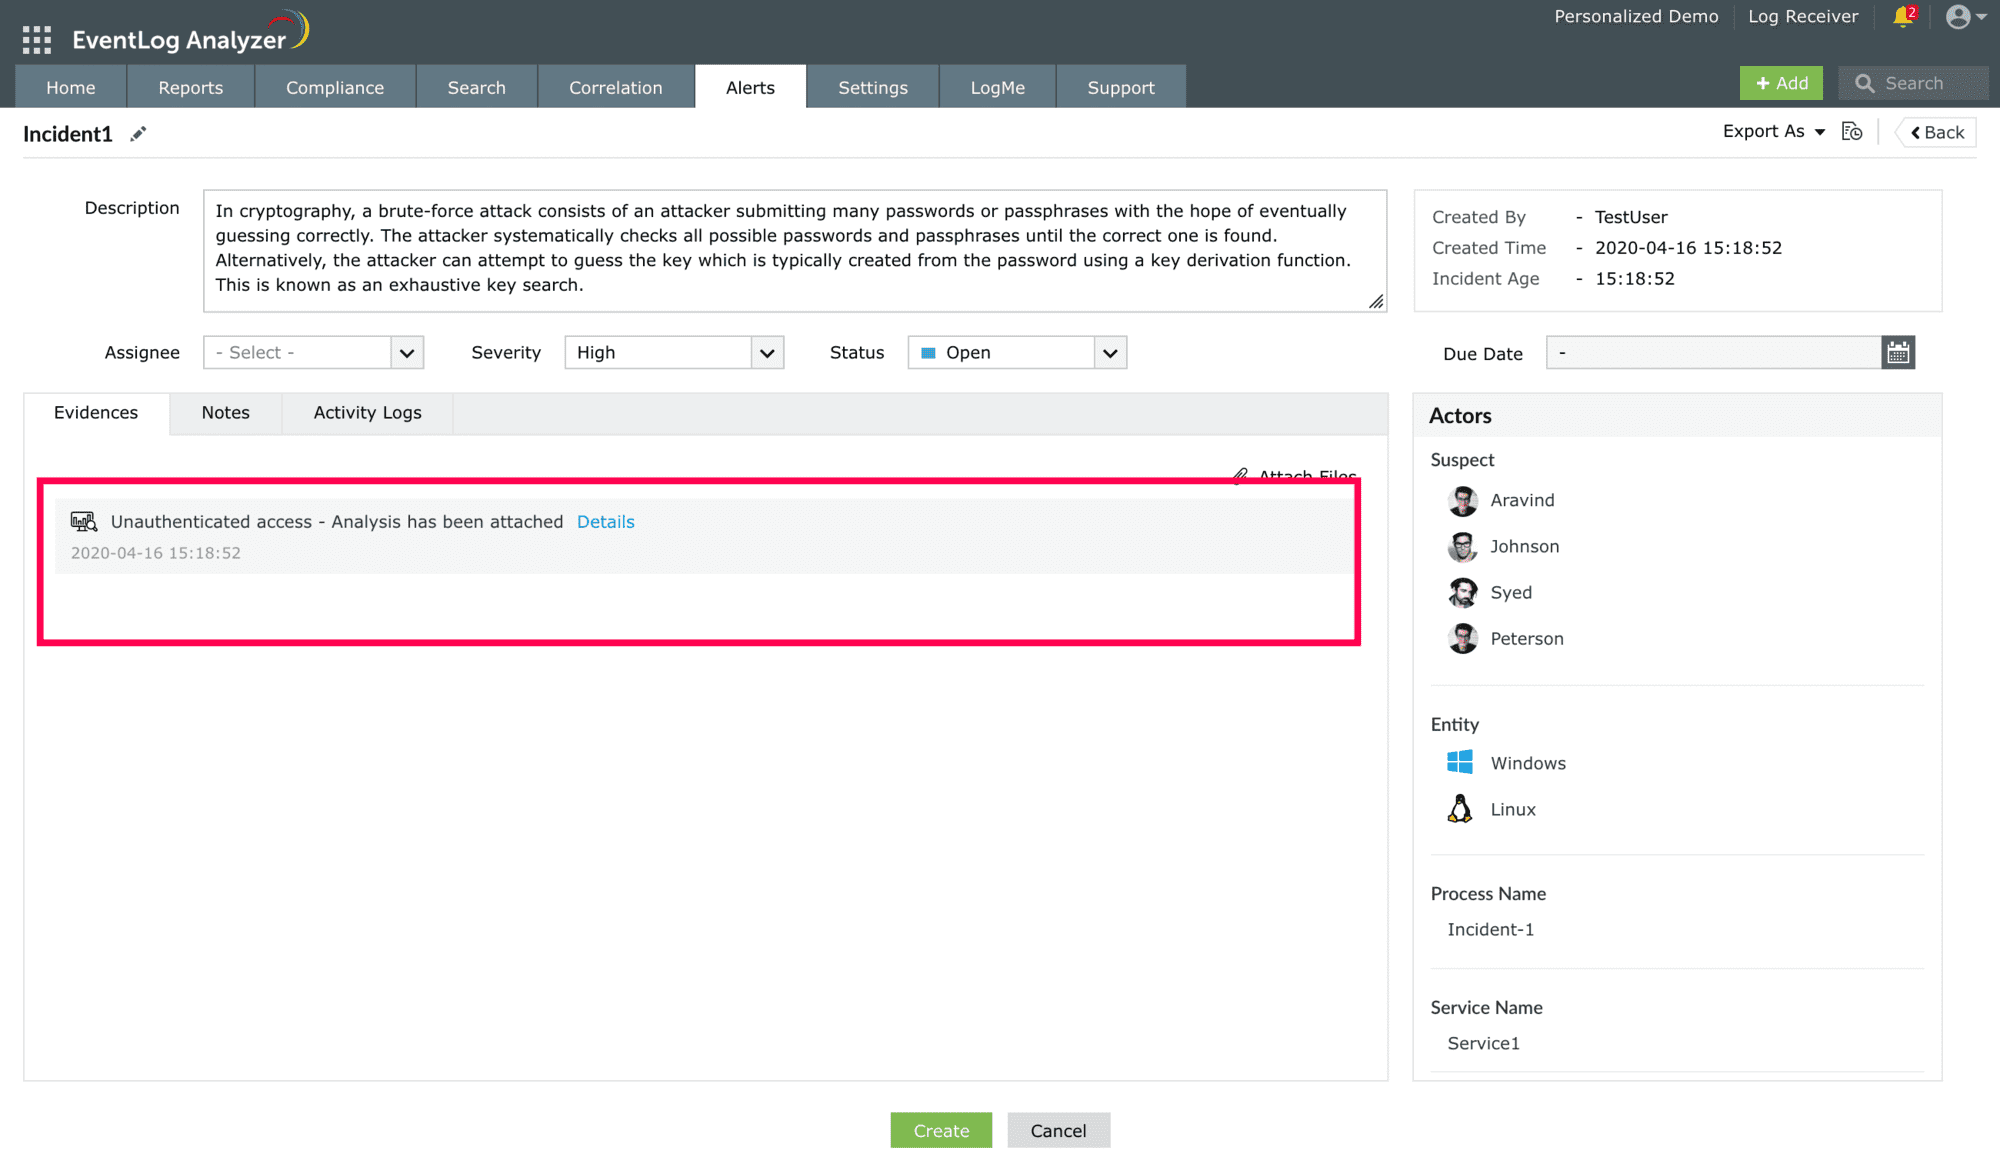This screenshot has height=1154, width=2000.
Task: Expand the Export As menu
Action: pyautogui.click(x=1773, y=132)
